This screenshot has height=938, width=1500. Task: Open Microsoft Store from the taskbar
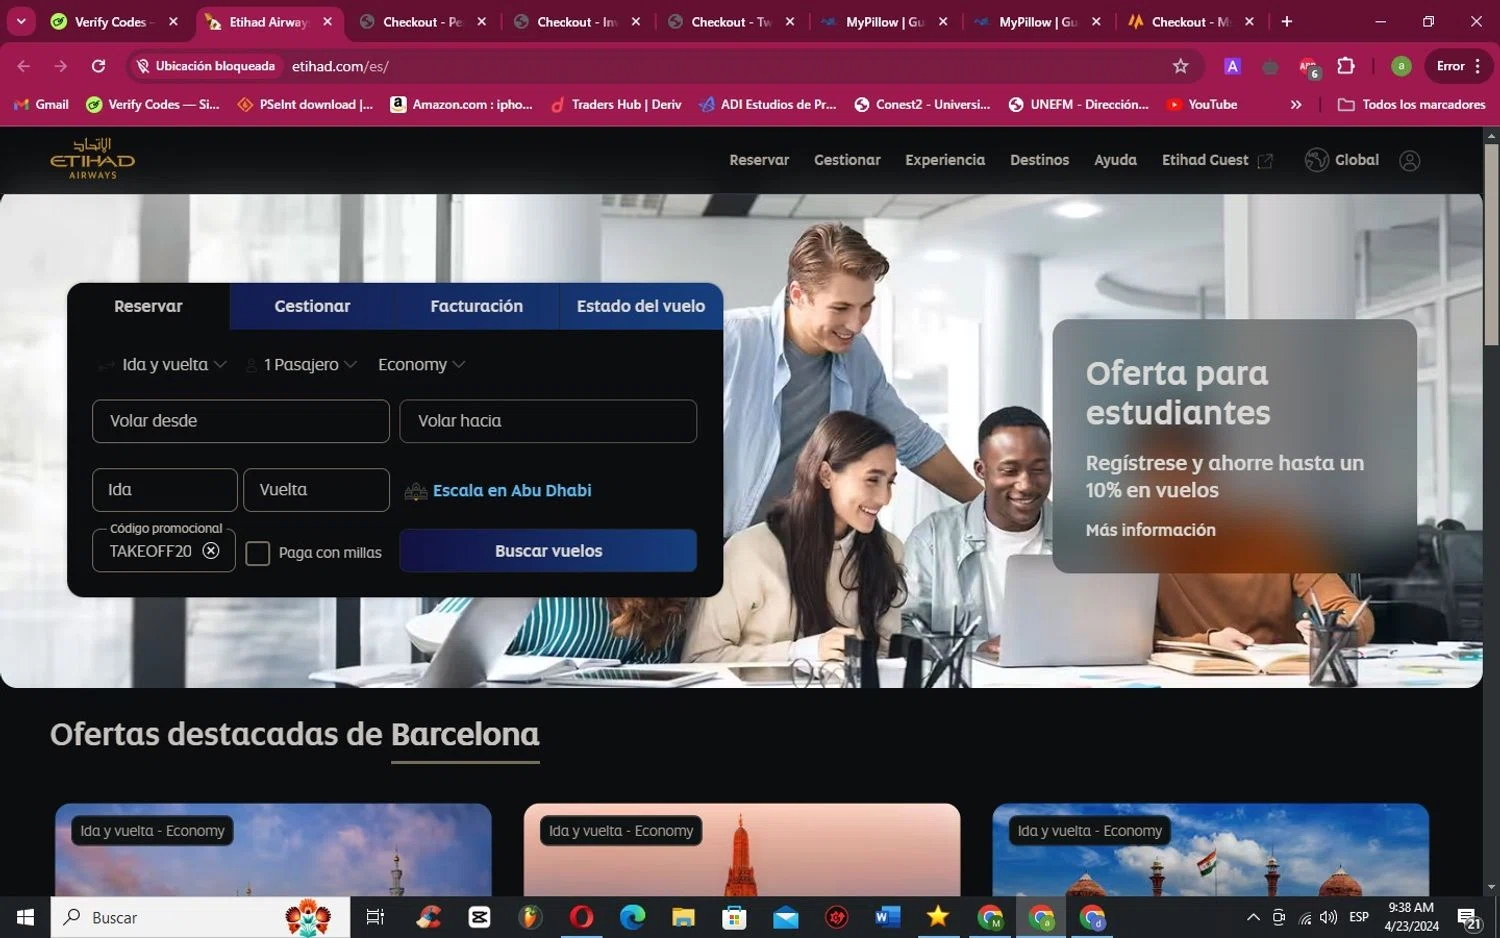734,917
